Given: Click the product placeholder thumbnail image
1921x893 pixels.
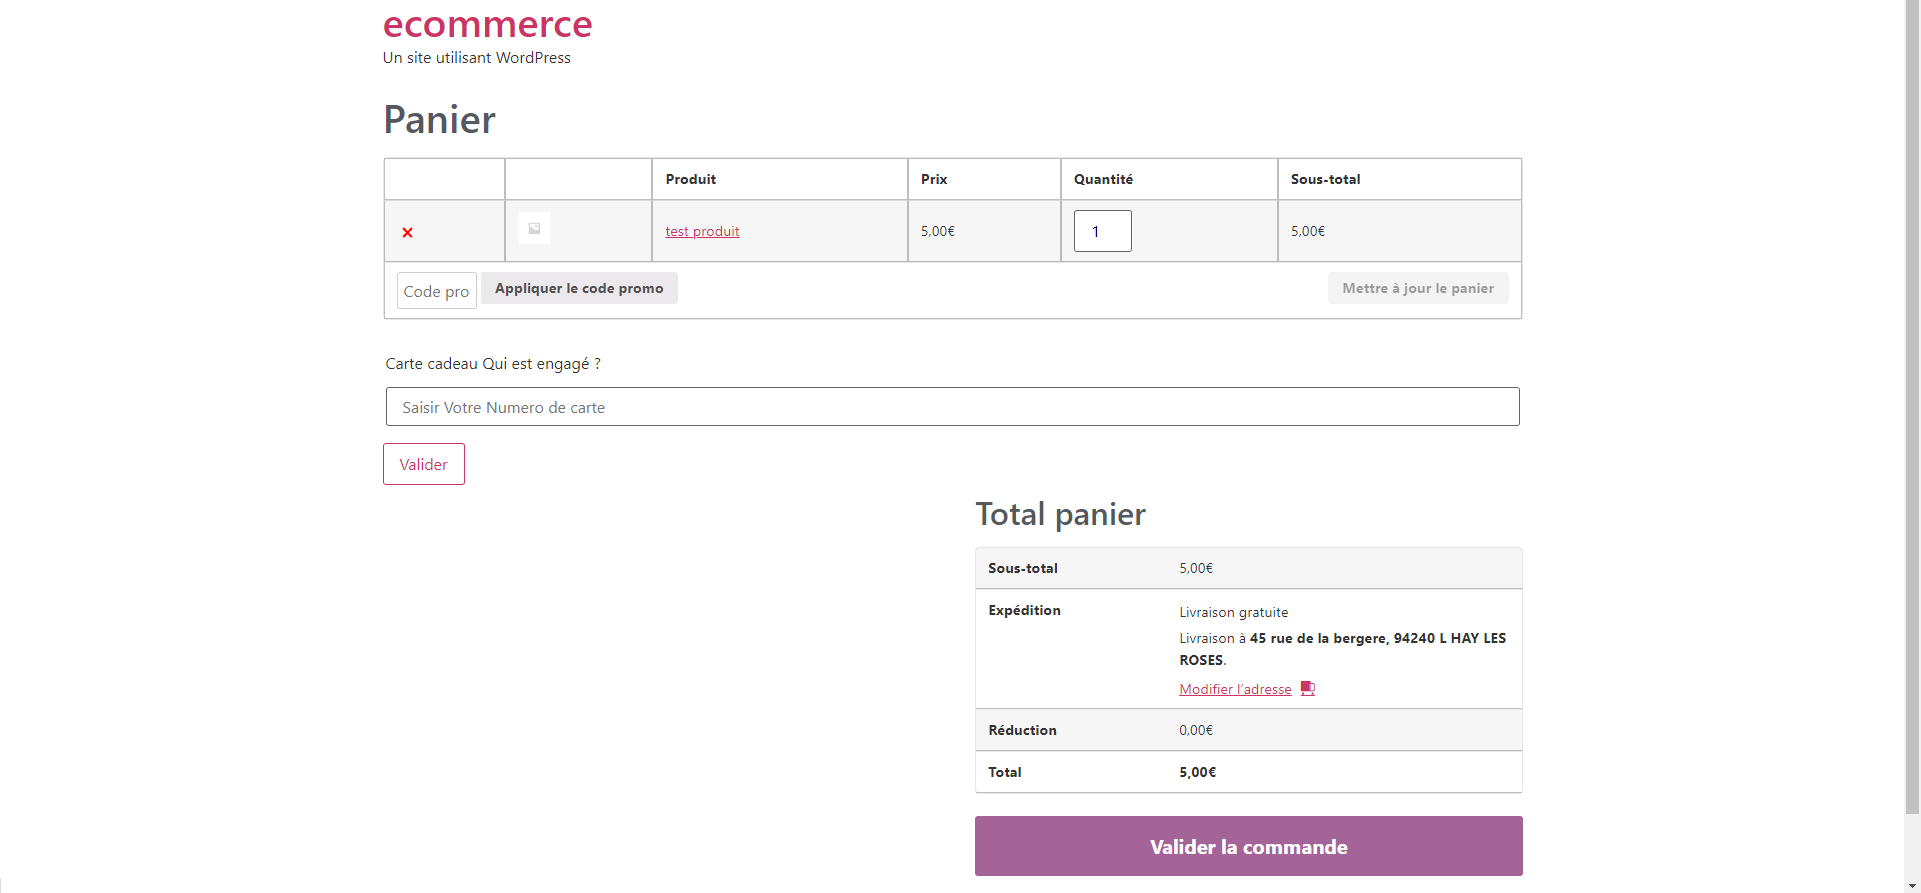Looking at the screenshot, I should 534,229.
